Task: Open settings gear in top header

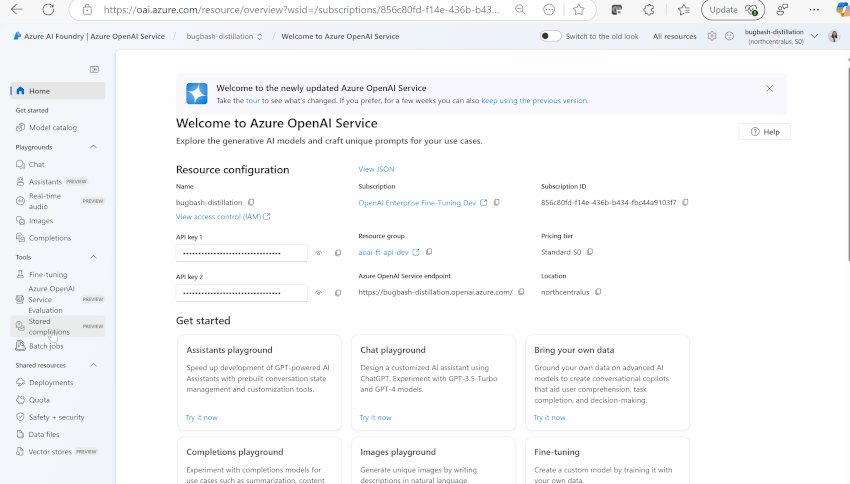Action: click(712, 36)
